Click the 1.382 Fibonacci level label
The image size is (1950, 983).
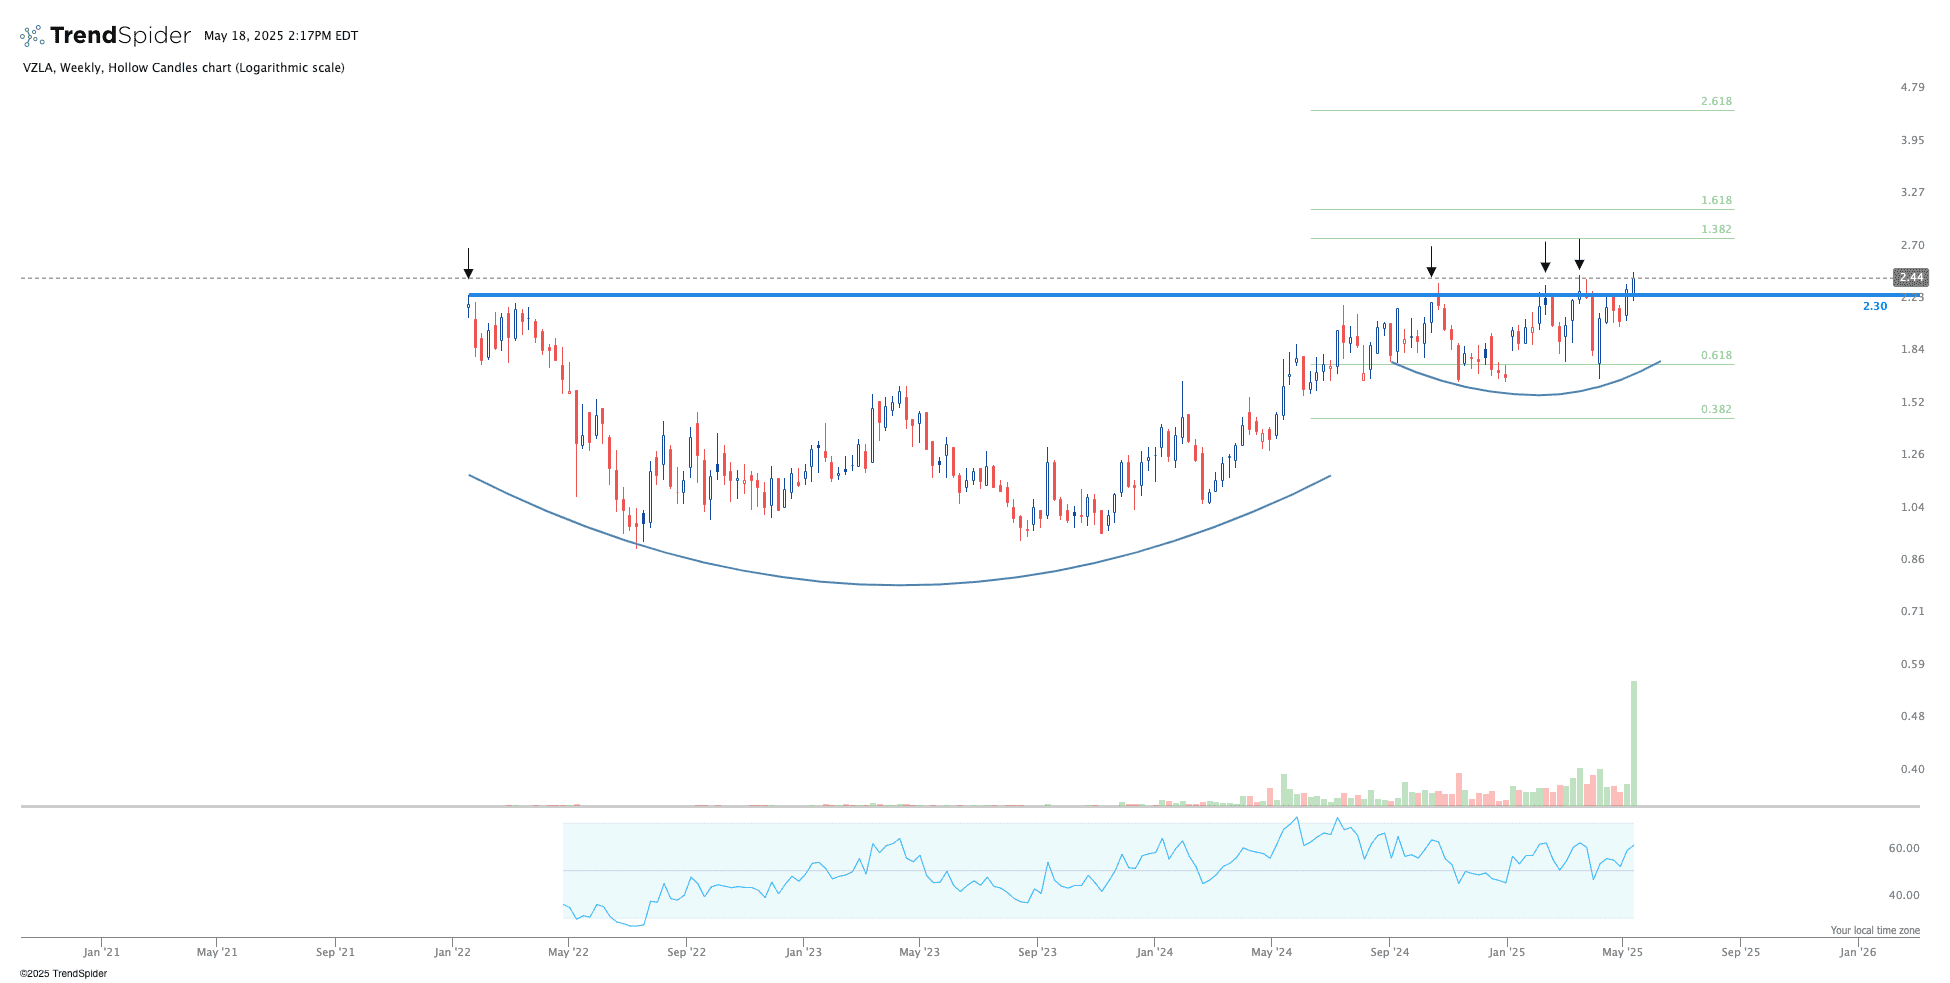point(1716,230)
